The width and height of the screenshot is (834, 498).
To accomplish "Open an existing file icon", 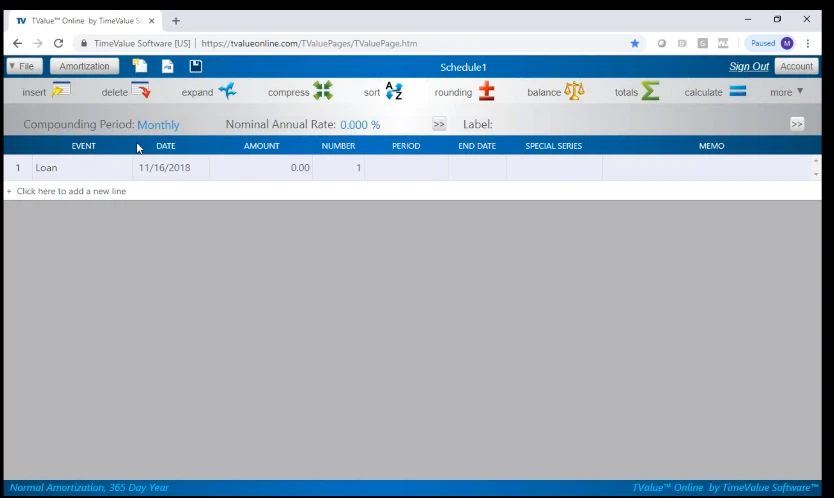I will (168, 67).
